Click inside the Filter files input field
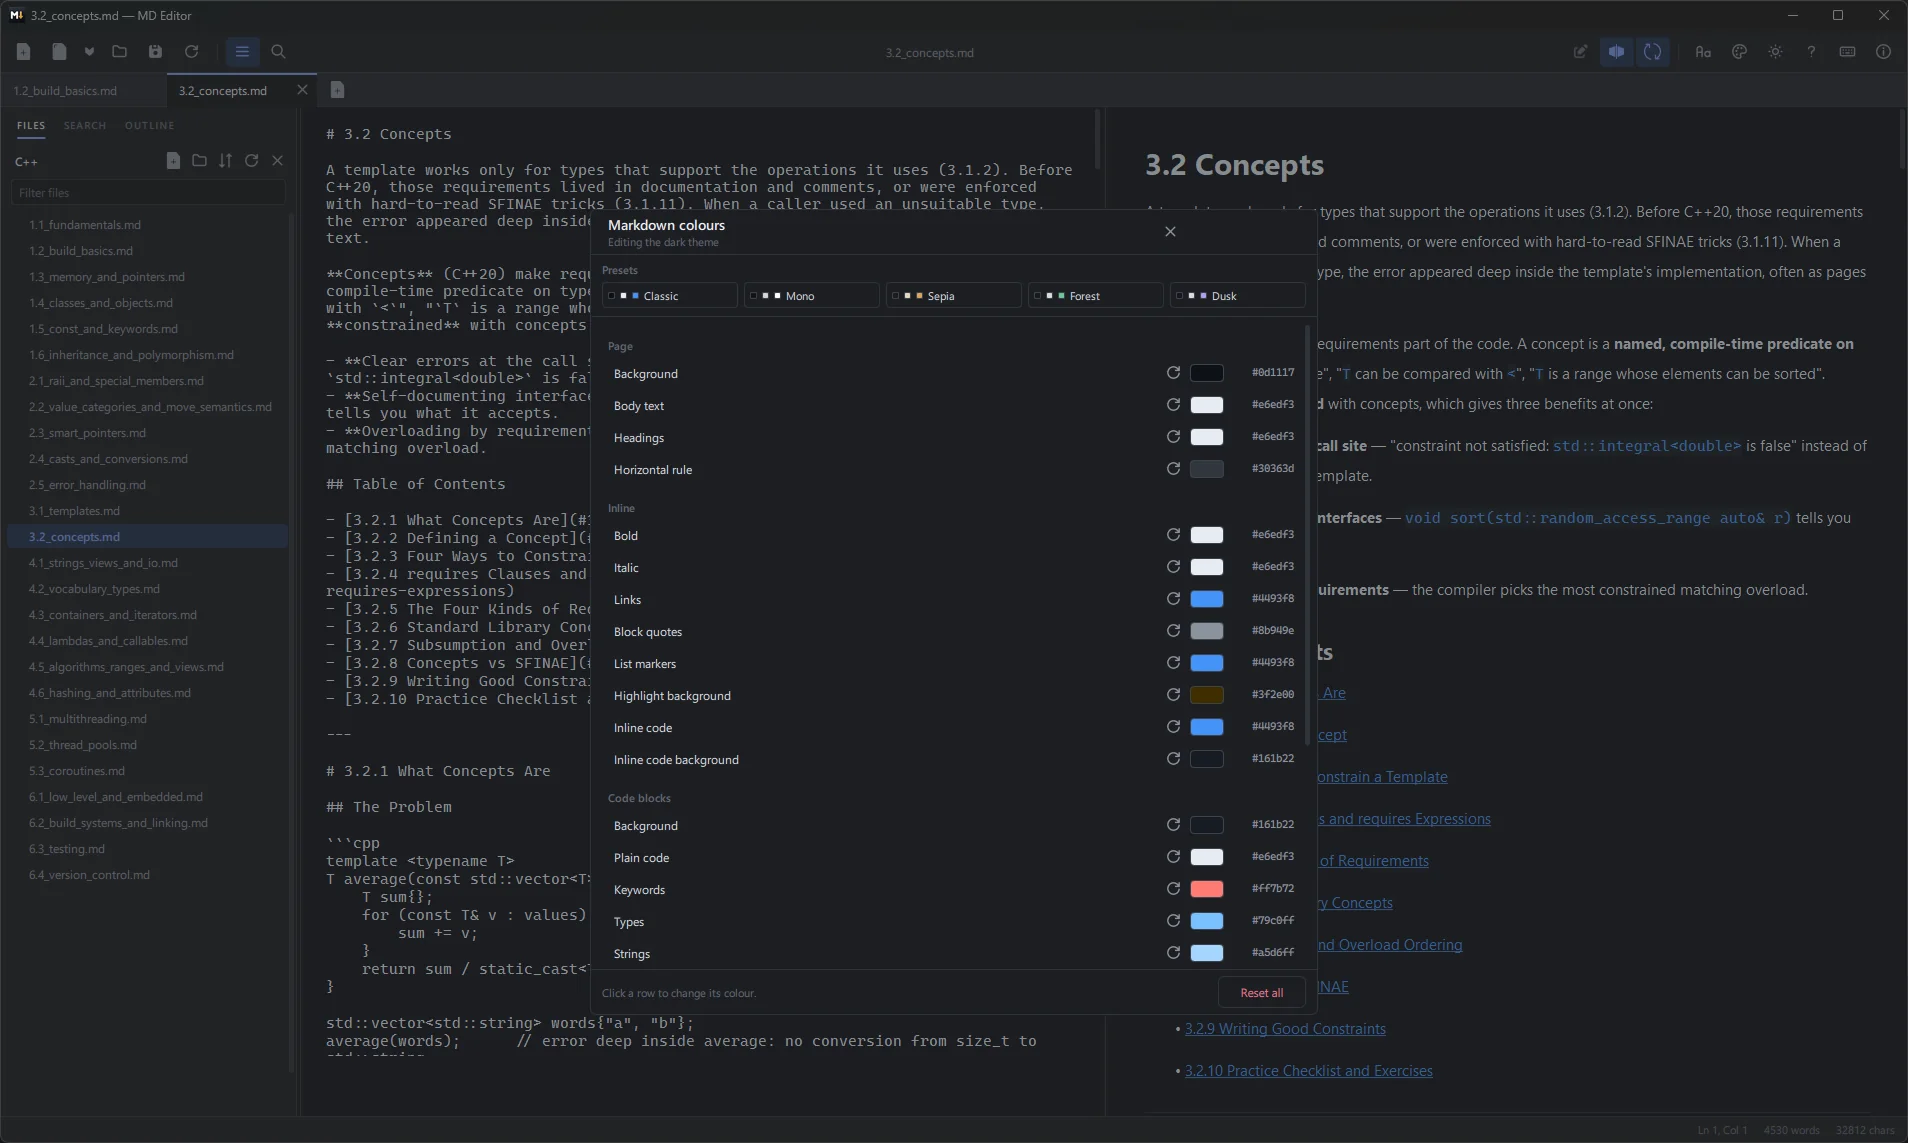Screen dimensions: 1908x1143 148,193
